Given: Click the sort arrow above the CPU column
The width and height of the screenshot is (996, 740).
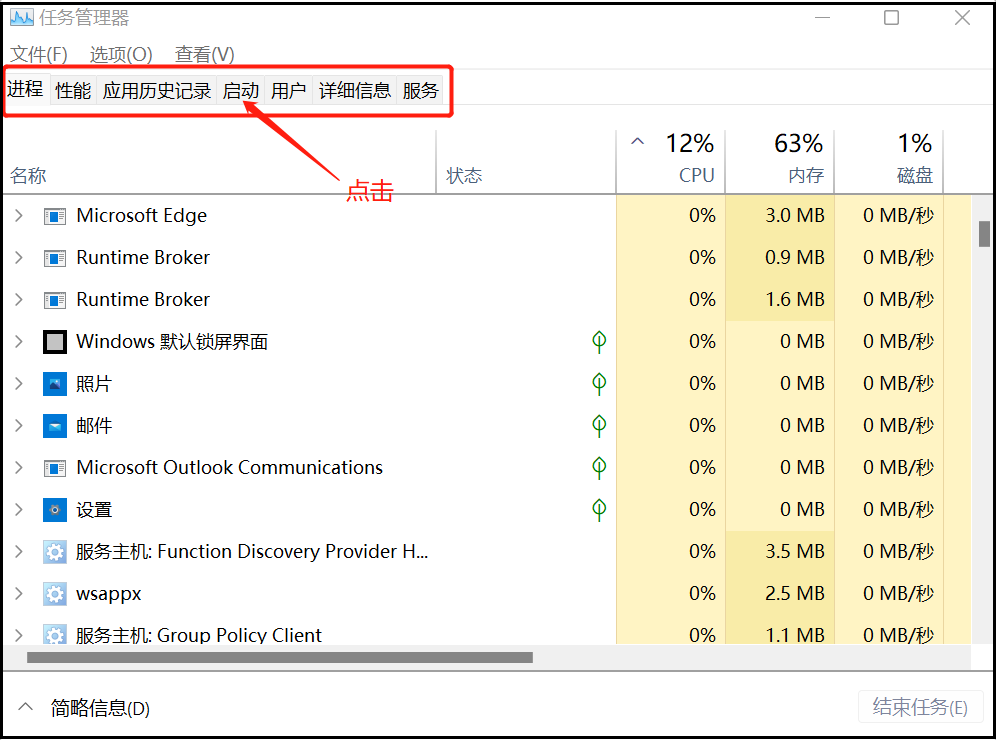Looking at the screenshot, I should pos(638,141).
